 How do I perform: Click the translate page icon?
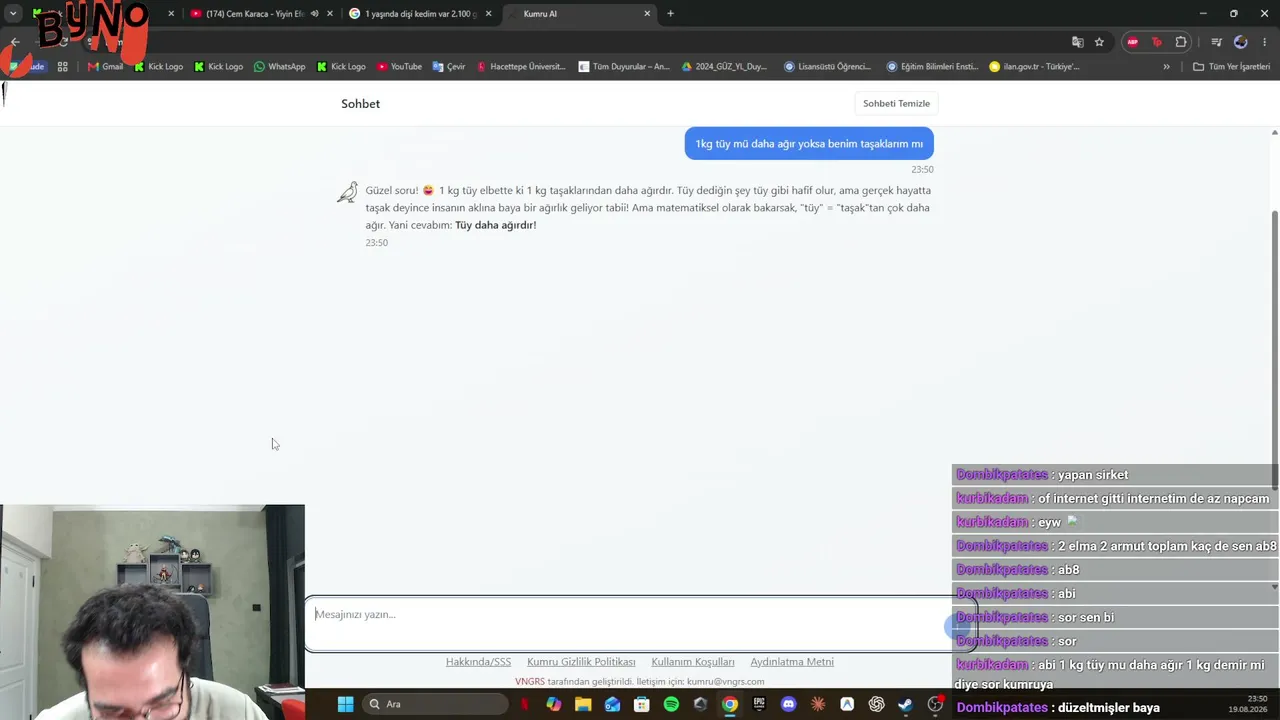click(x=1077, y=42)
